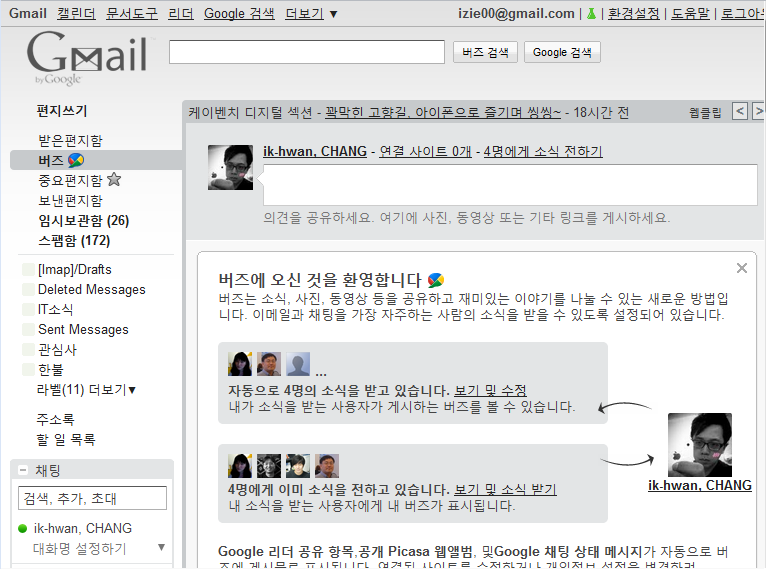The image size is (766, 569).
Task: Click the Google 검색 button
Action: point(562,52)
